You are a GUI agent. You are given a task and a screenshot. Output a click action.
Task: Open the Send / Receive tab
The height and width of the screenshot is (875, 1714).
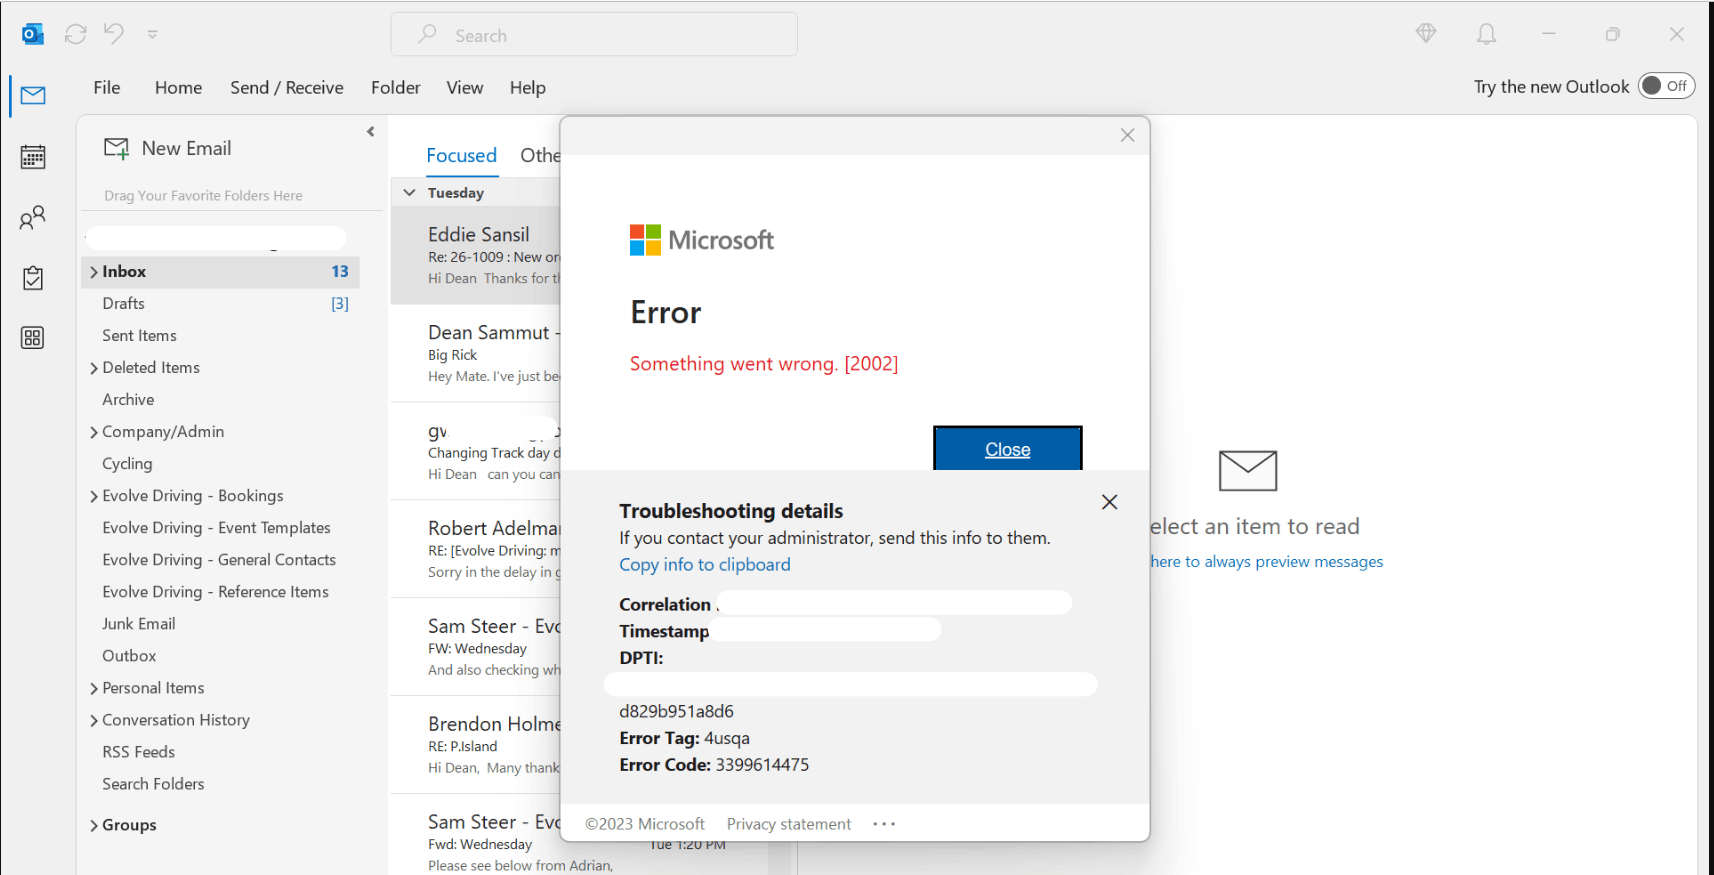[x=287, y=87]
